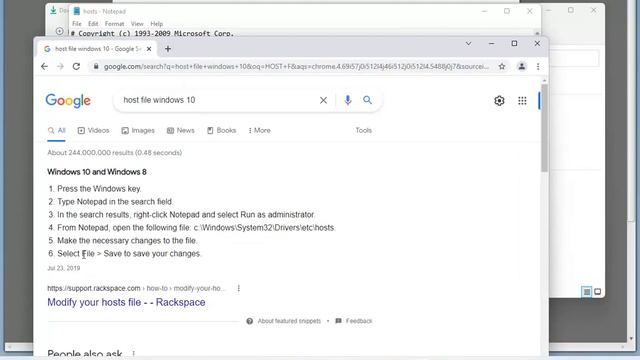The height and width of the screenshot is (360, 640).
Task: Click the Chrome forward arrow
Action: point(60,67)
